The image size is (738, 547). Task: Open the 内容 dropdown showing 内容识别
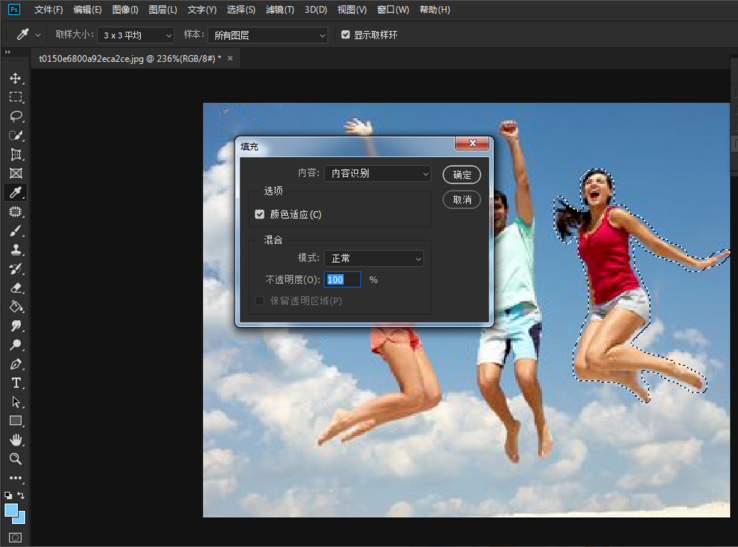pyautogui.click(x=377, y=173)
